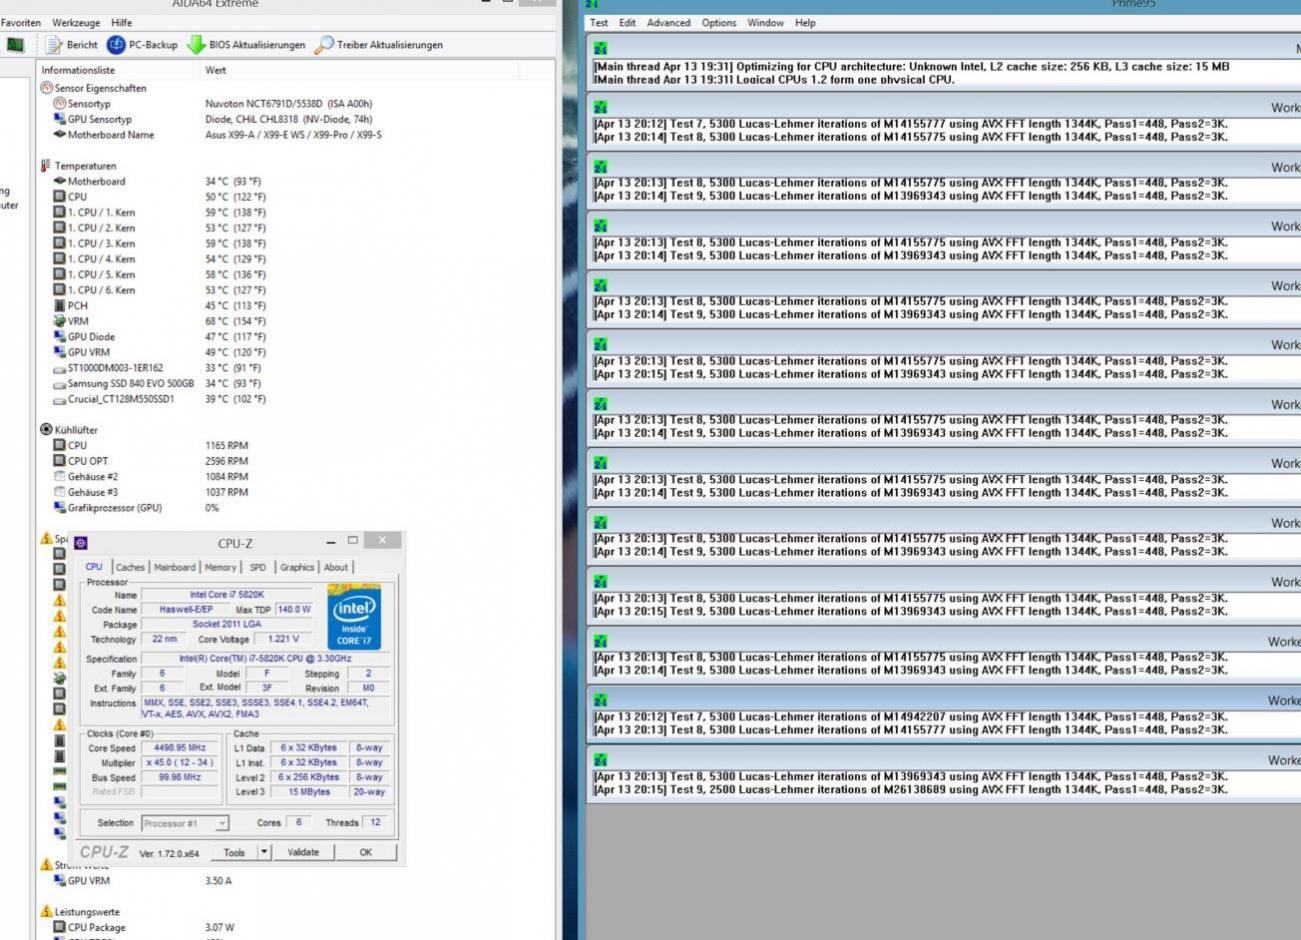
Task: Click Prime95 line containing M26138689
Action: (910, 789)
